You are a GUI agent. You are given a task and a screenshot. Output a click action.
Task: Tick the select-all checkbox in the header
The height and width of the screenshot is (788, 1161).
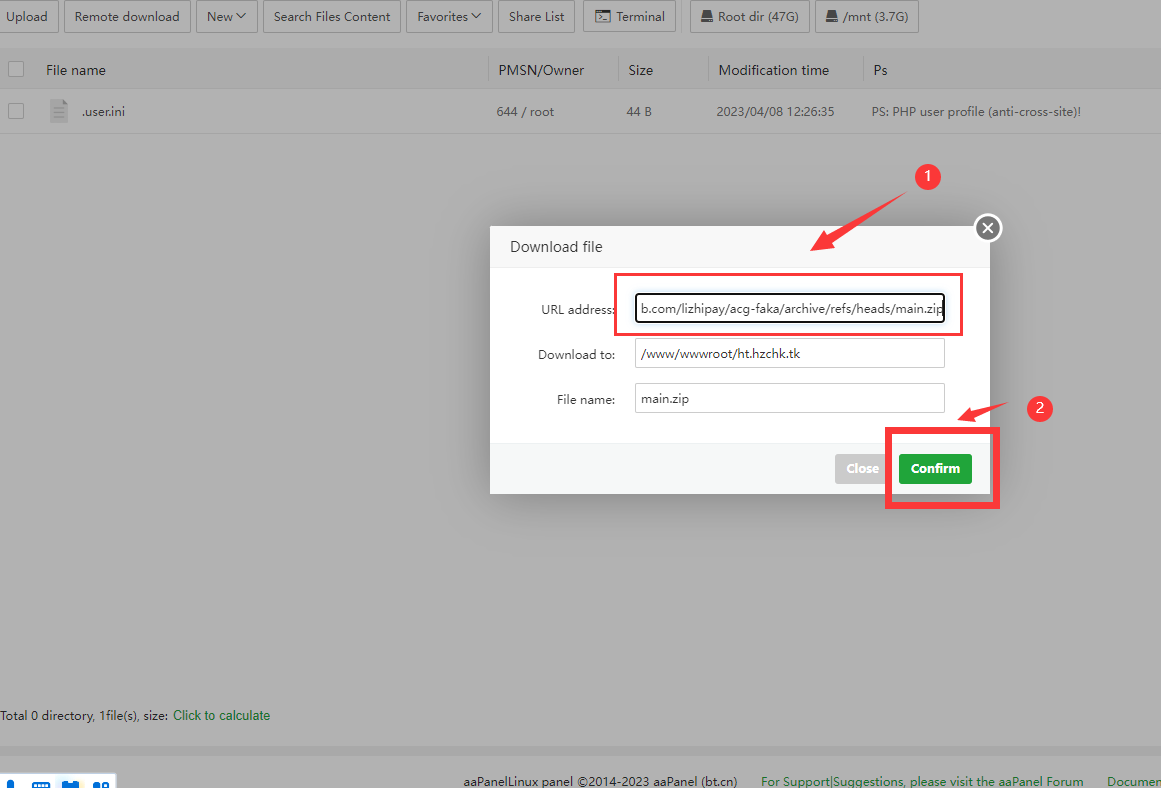(16, 69)
